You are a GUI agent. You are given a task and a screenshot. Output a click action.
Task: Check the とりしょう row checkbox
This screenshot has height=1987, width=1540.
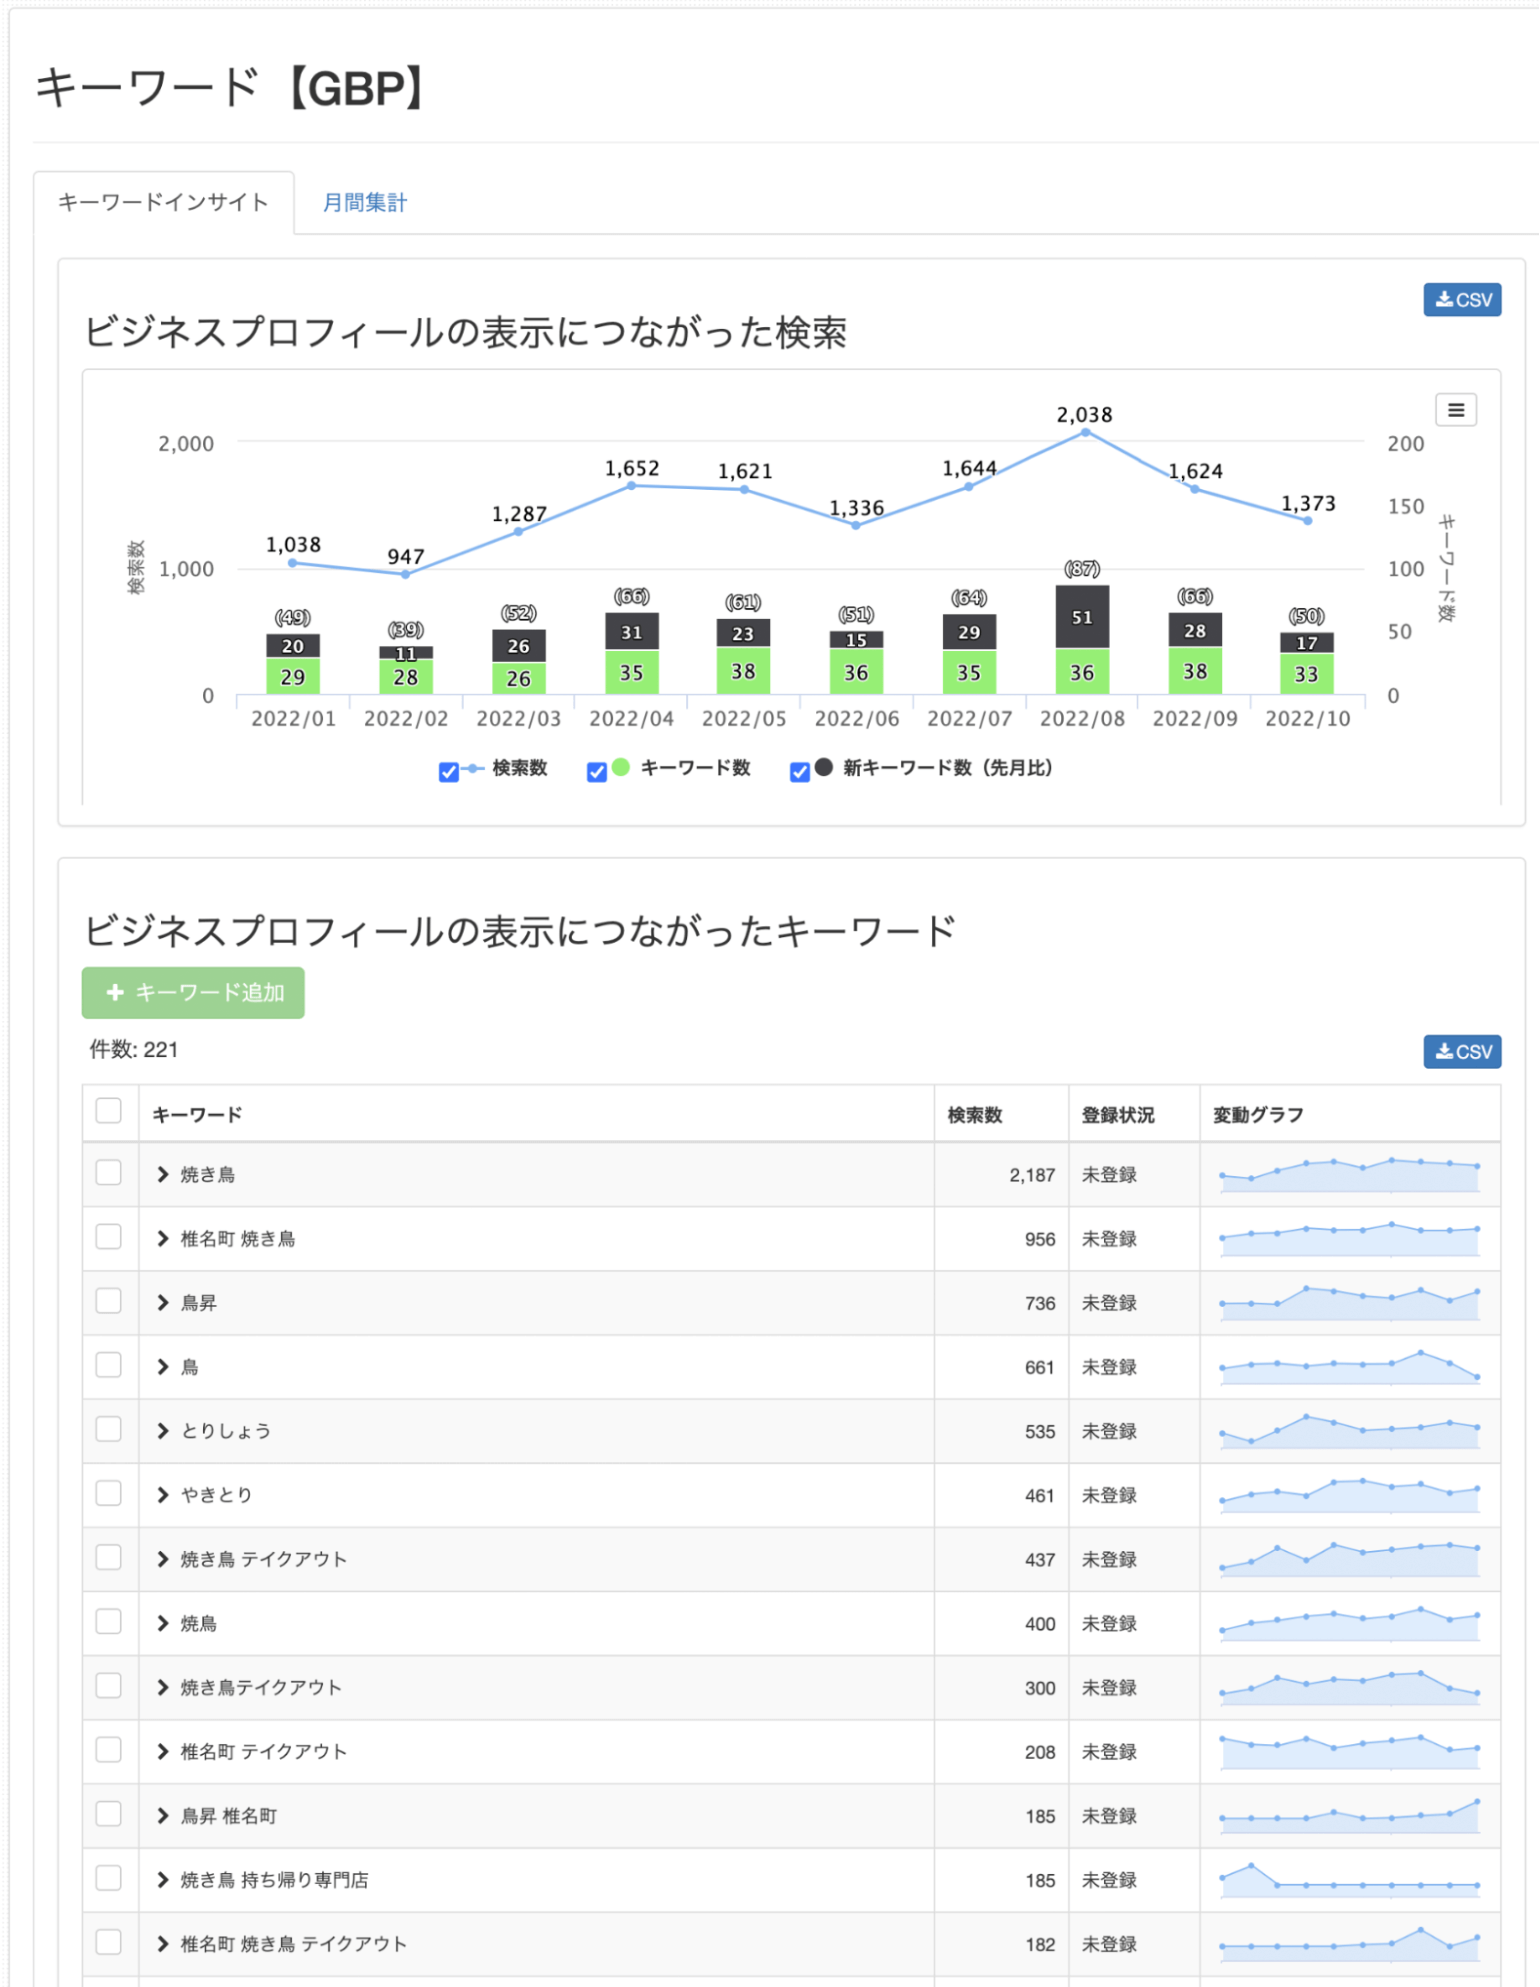[108, 1428]
